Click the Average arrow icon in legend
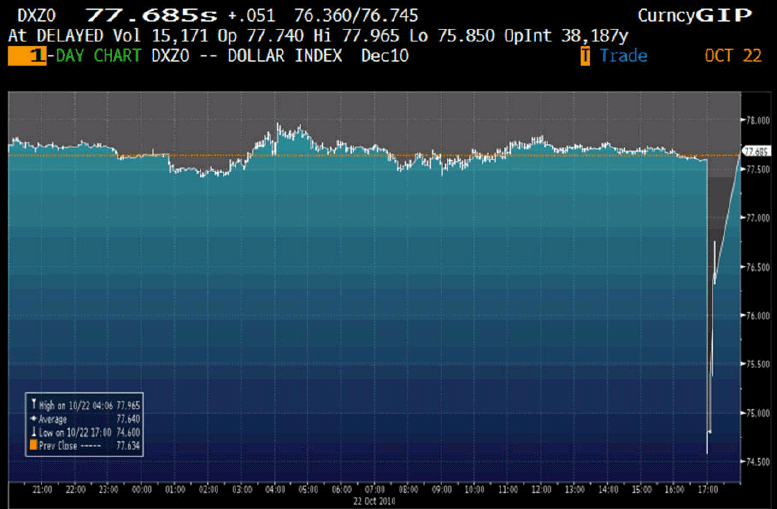 [x=33, y=417]
